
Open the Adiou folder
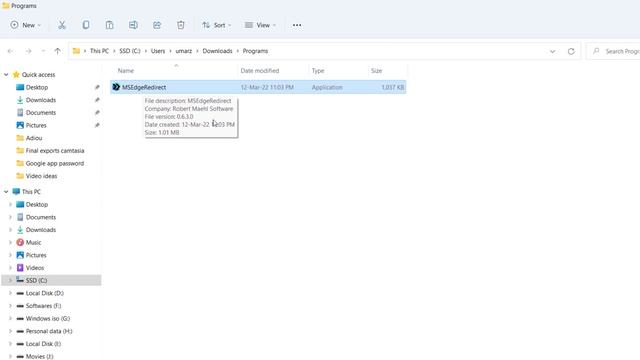click(34, 138)
